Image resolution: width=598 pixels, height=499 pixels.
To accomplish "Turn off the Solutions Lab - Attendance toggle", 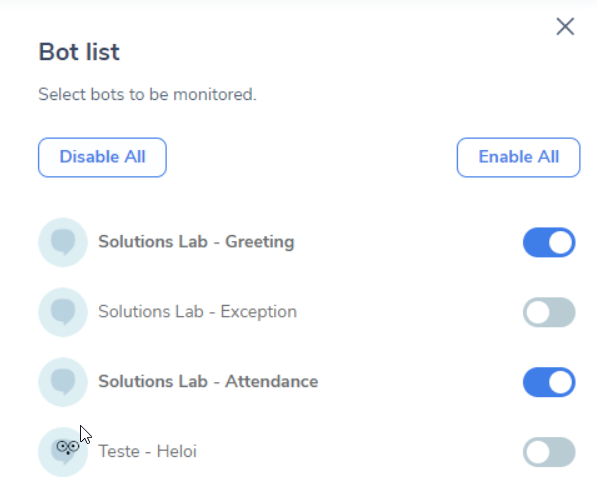I will click(x=549, y=382).
